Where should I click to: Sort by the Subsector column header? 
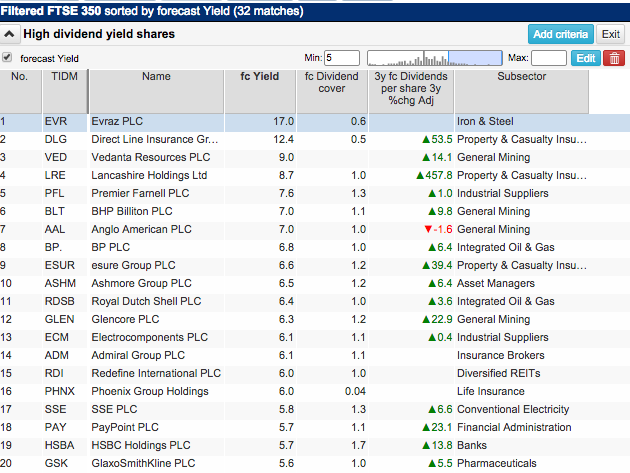tap(522, 92)
